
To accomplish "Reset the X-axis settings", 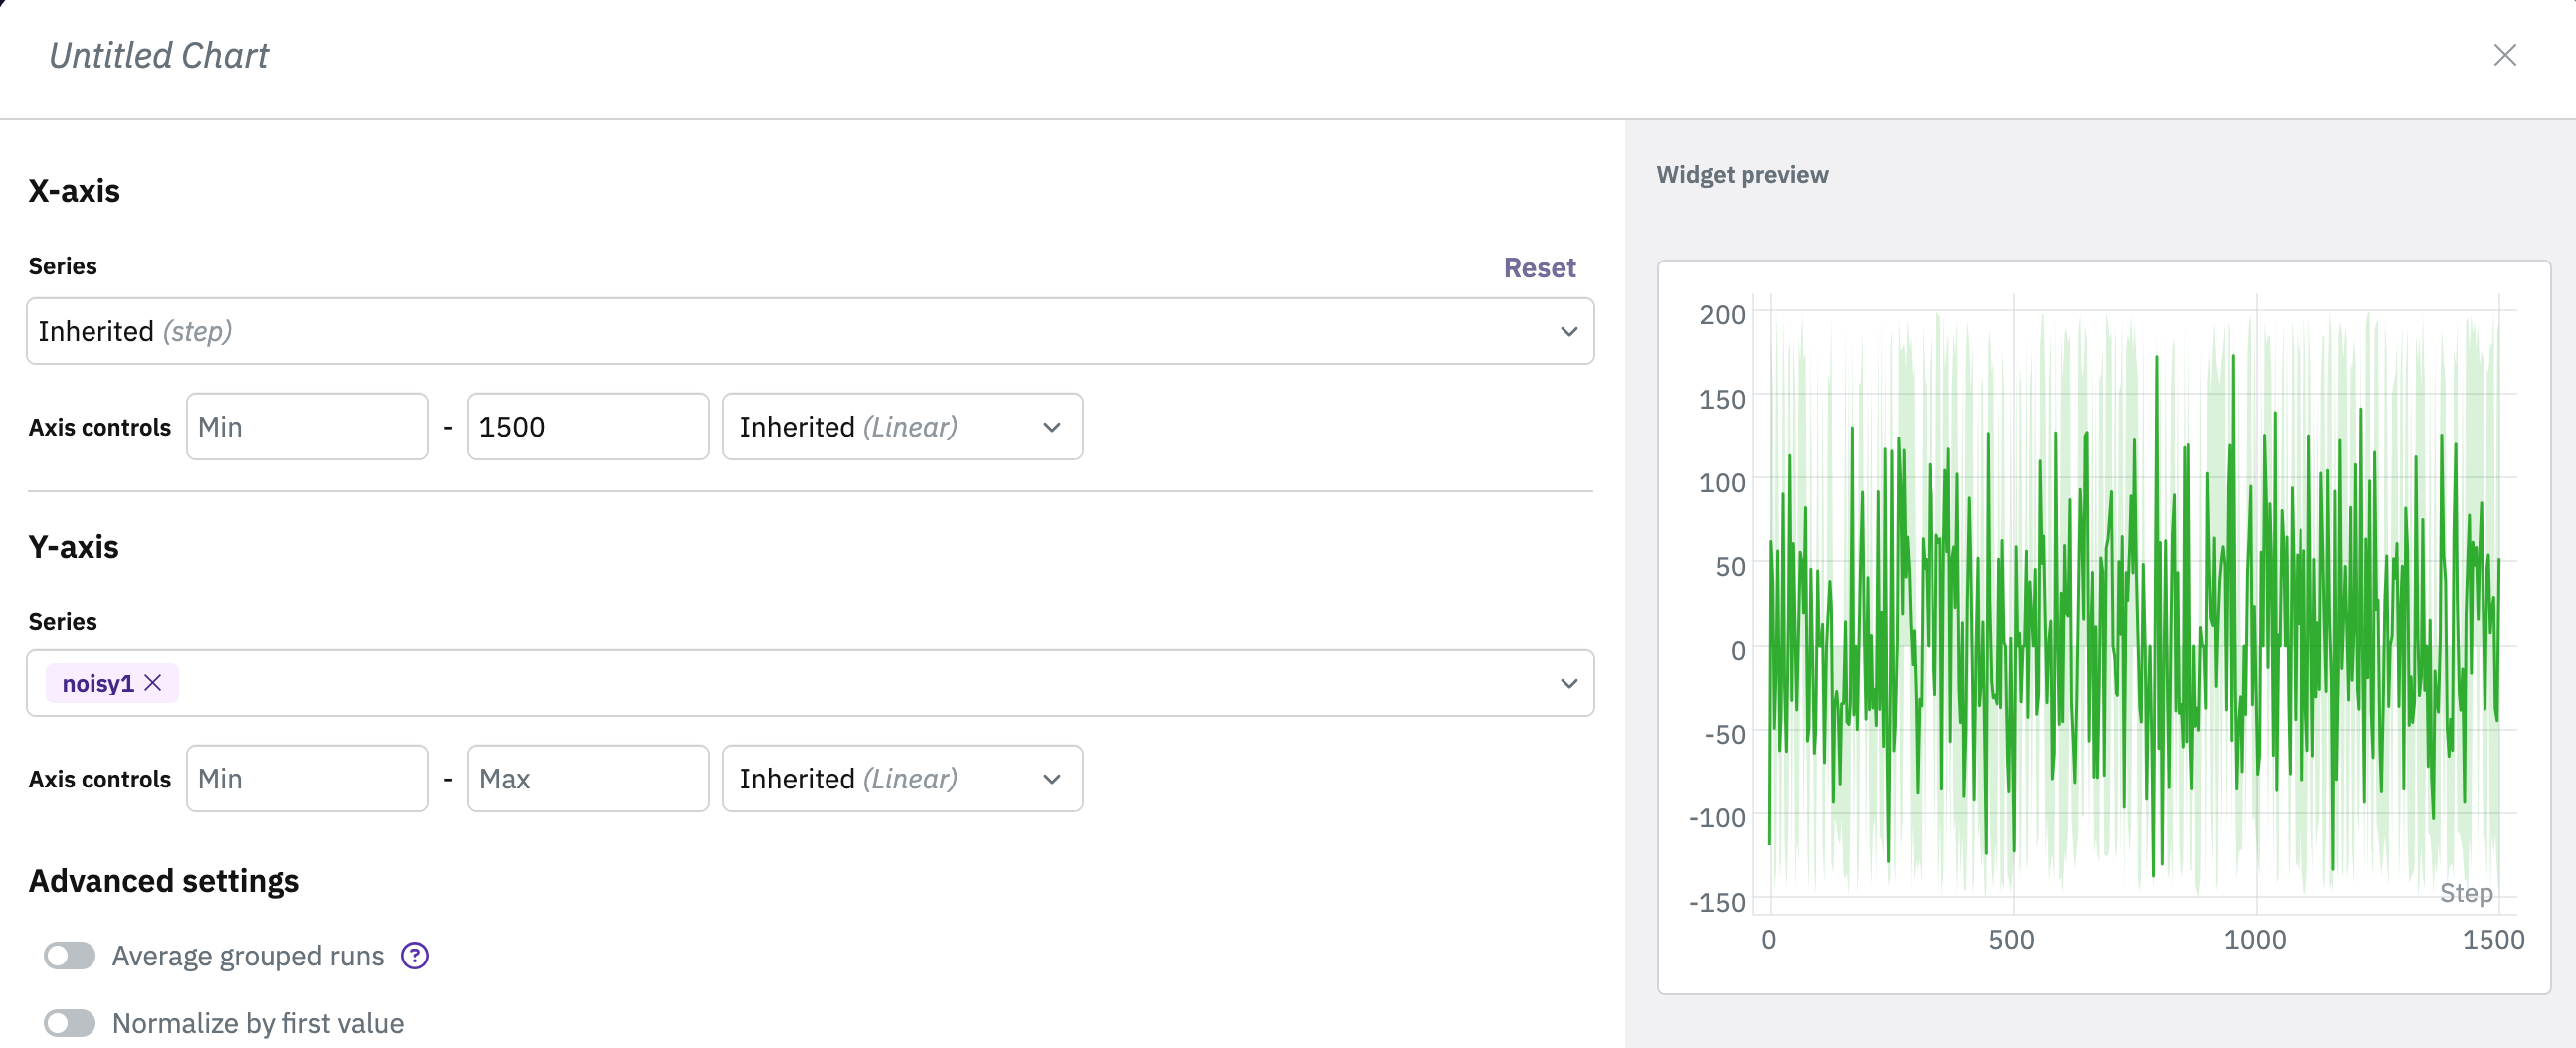I will 1539,268.
